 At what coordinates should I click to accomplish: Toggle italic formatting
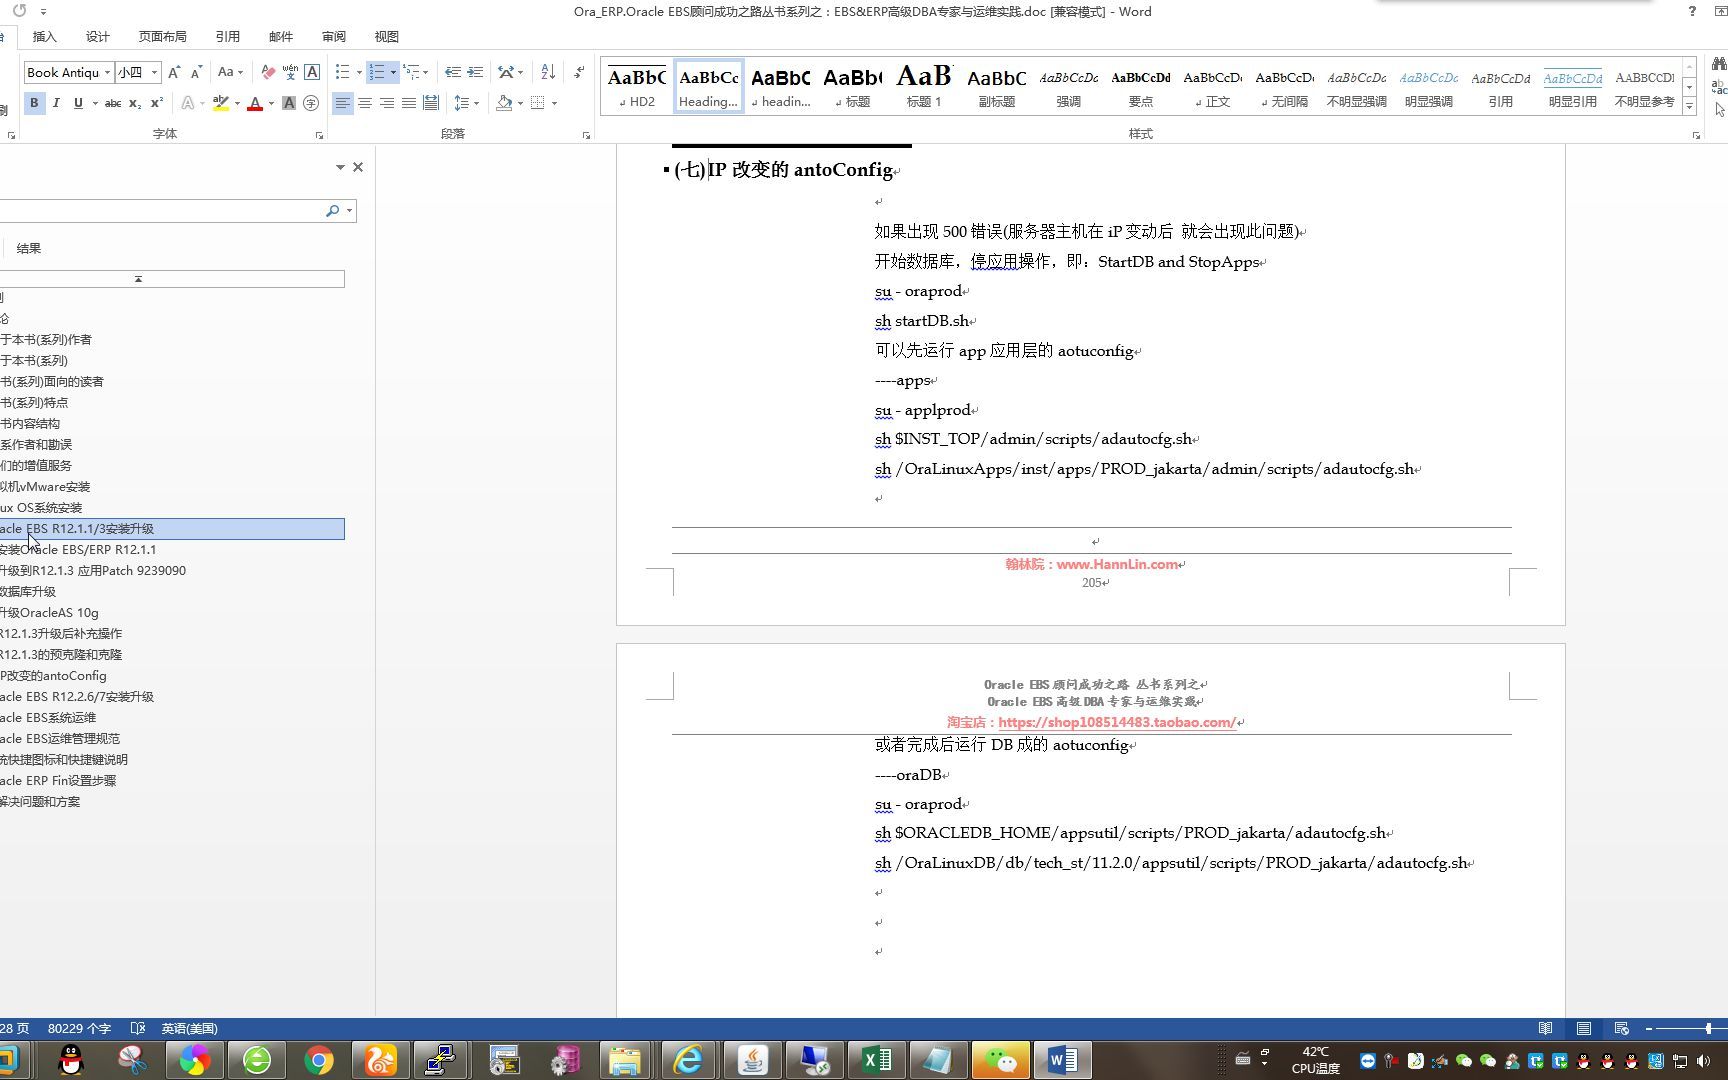click(56, 103)
